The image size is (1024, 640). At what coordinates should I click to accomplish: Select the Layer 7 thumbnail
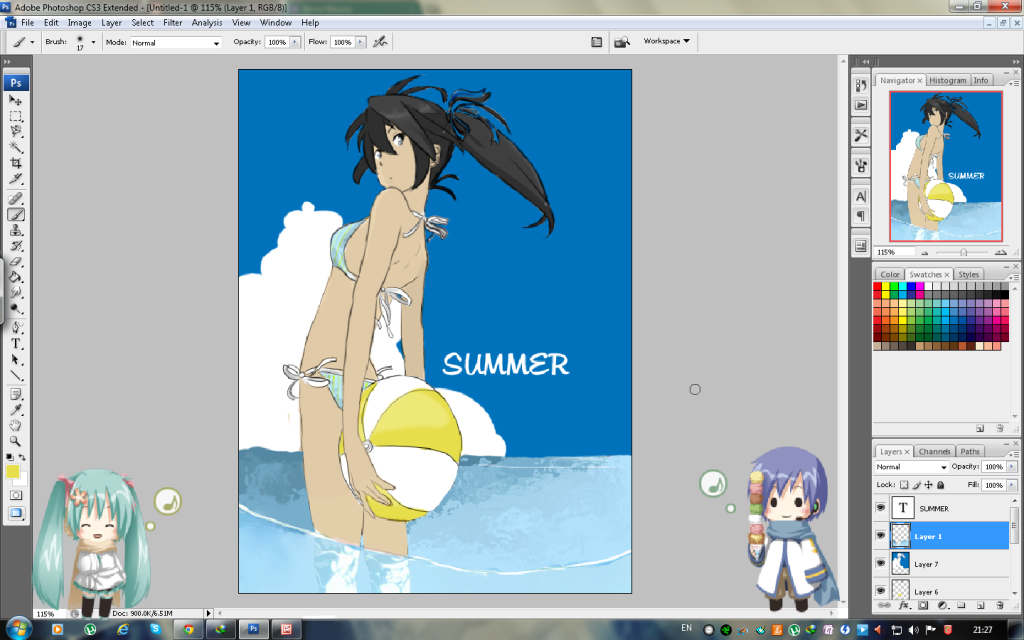point(901,564)
